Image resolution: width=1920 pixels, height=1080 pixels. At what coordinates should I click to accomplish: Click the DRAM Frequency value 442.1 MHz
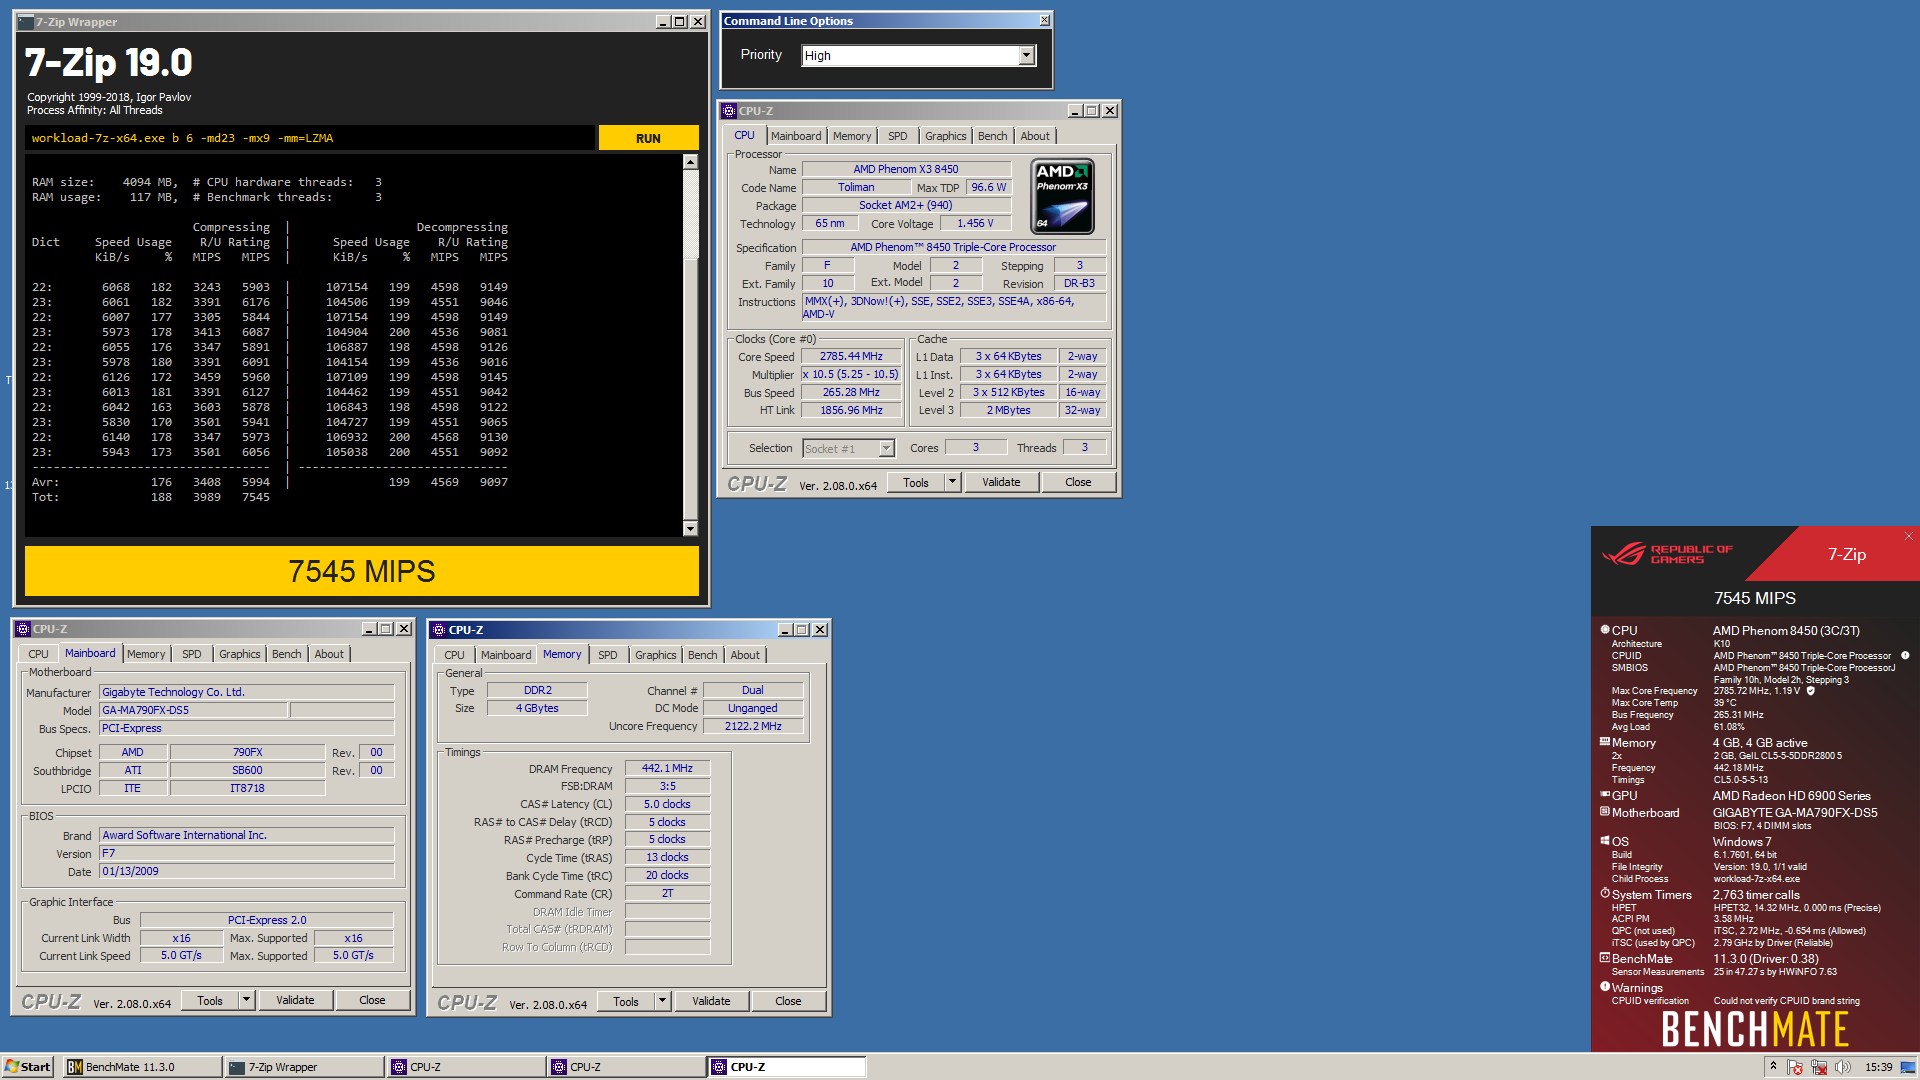click(667, 769)
